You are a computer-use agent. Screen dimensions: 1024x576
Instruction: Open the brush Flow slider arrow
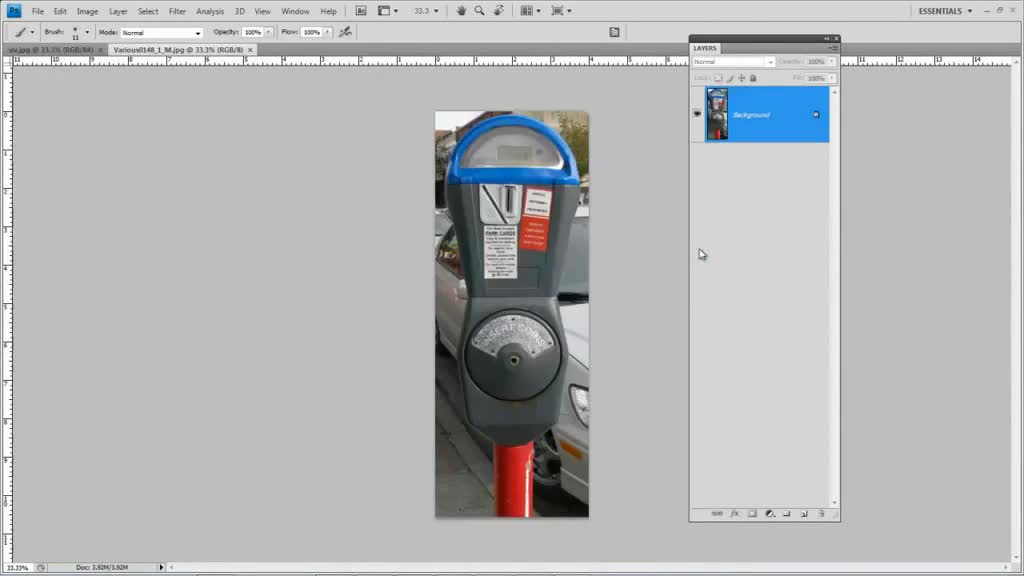tap(328, 32)
